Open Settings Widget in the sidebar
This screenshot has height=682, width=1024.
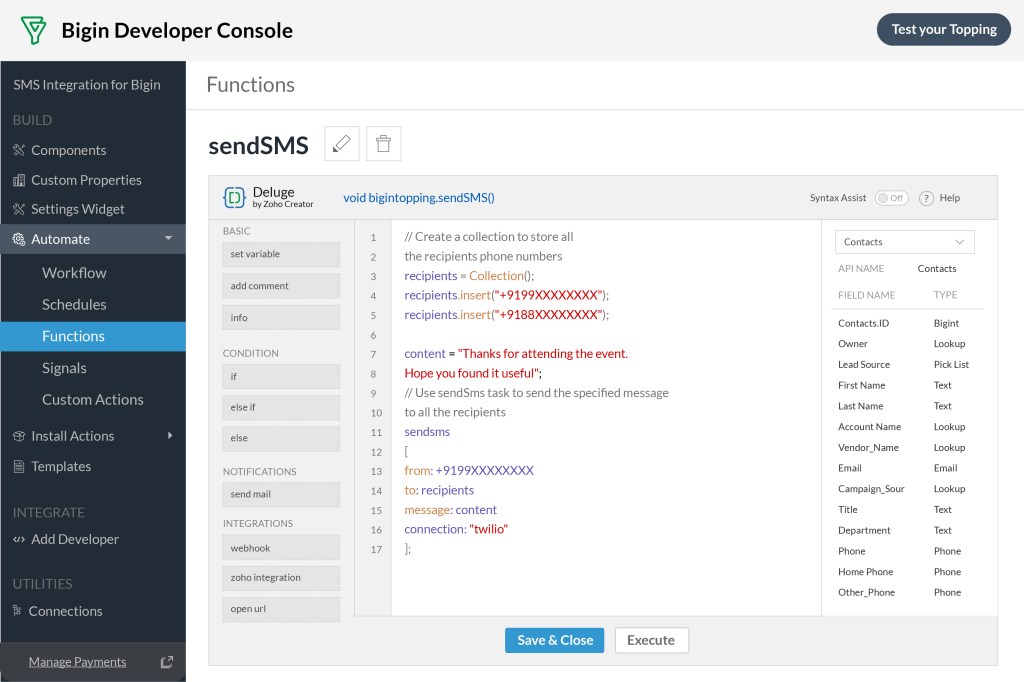click(77, 209)
